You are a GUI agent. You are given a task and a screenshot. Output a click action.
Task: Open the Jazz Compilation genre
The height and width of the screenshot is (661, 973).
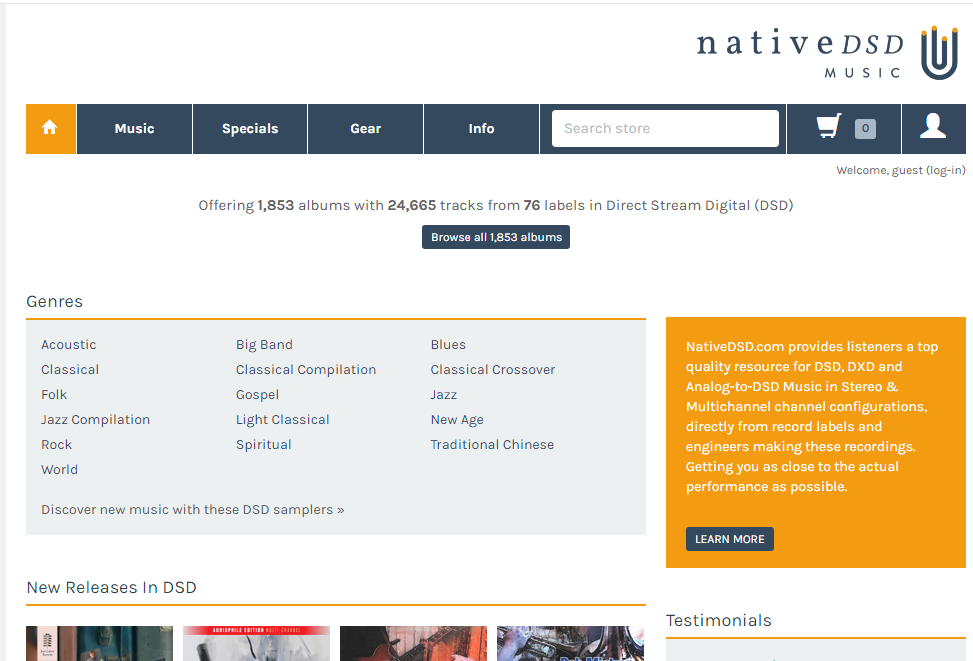(x=96, y=420)
